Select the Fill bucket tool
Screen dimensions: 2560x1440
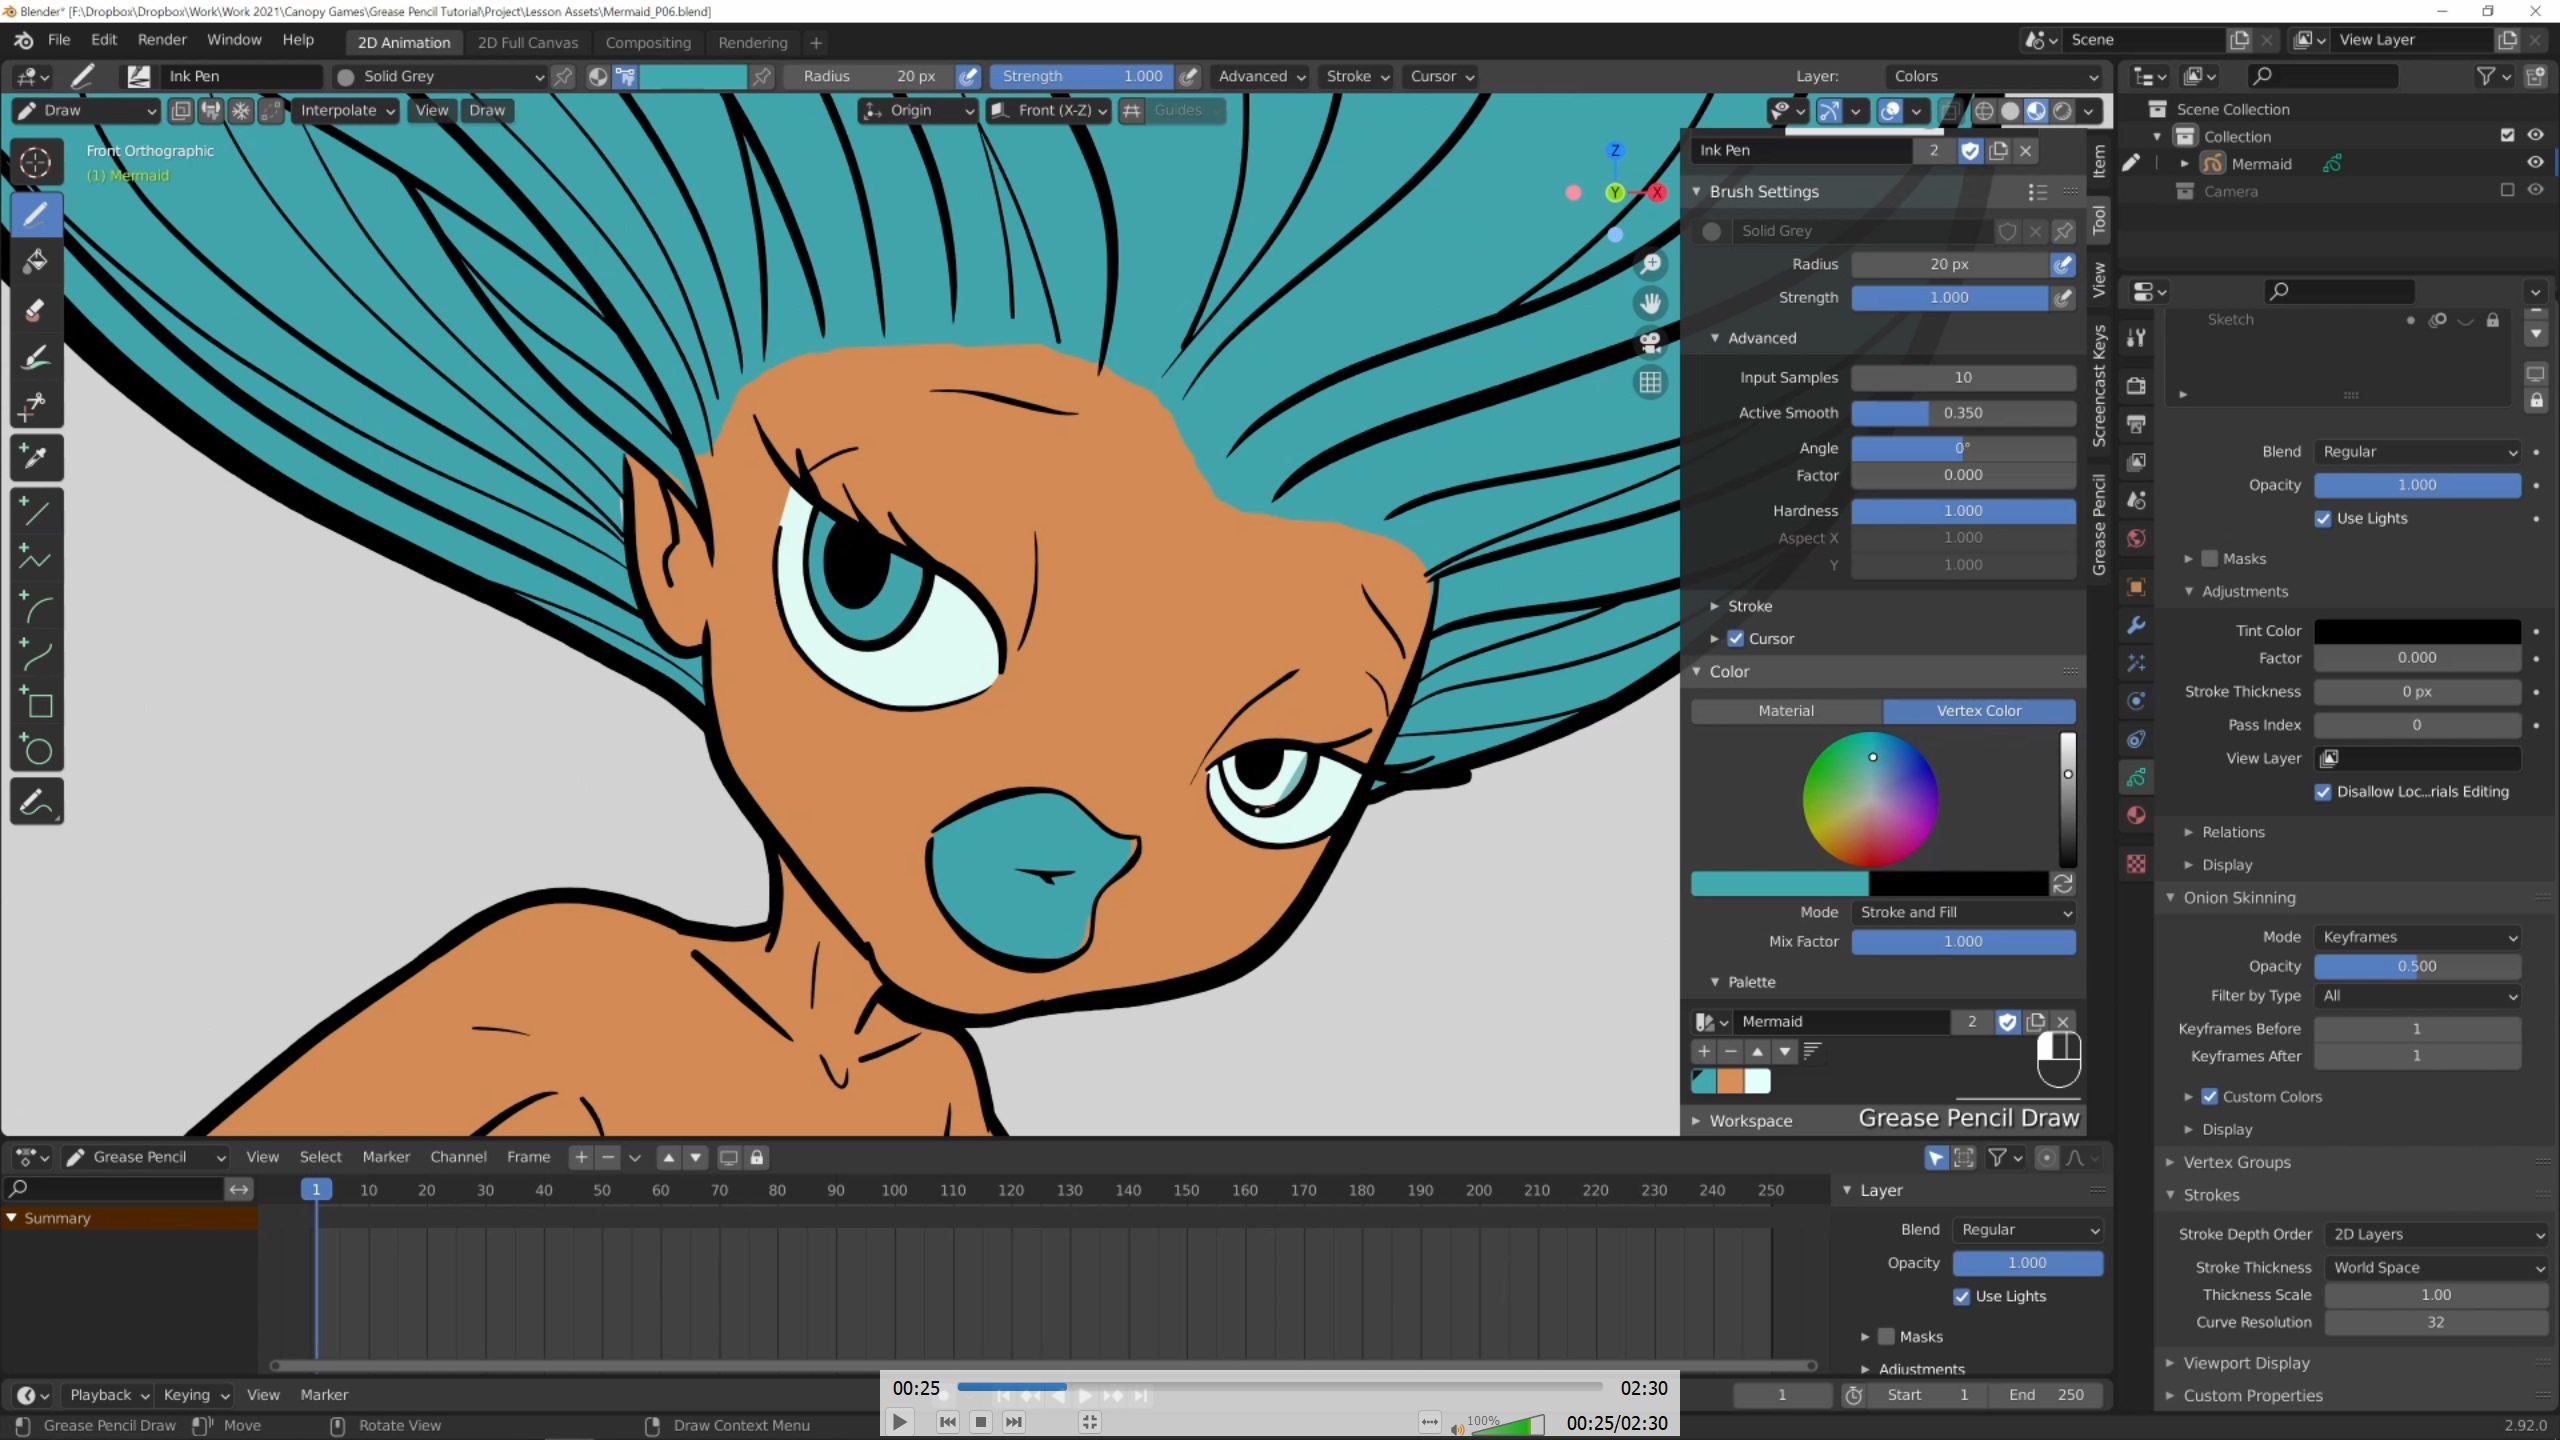tap(36, 261)
